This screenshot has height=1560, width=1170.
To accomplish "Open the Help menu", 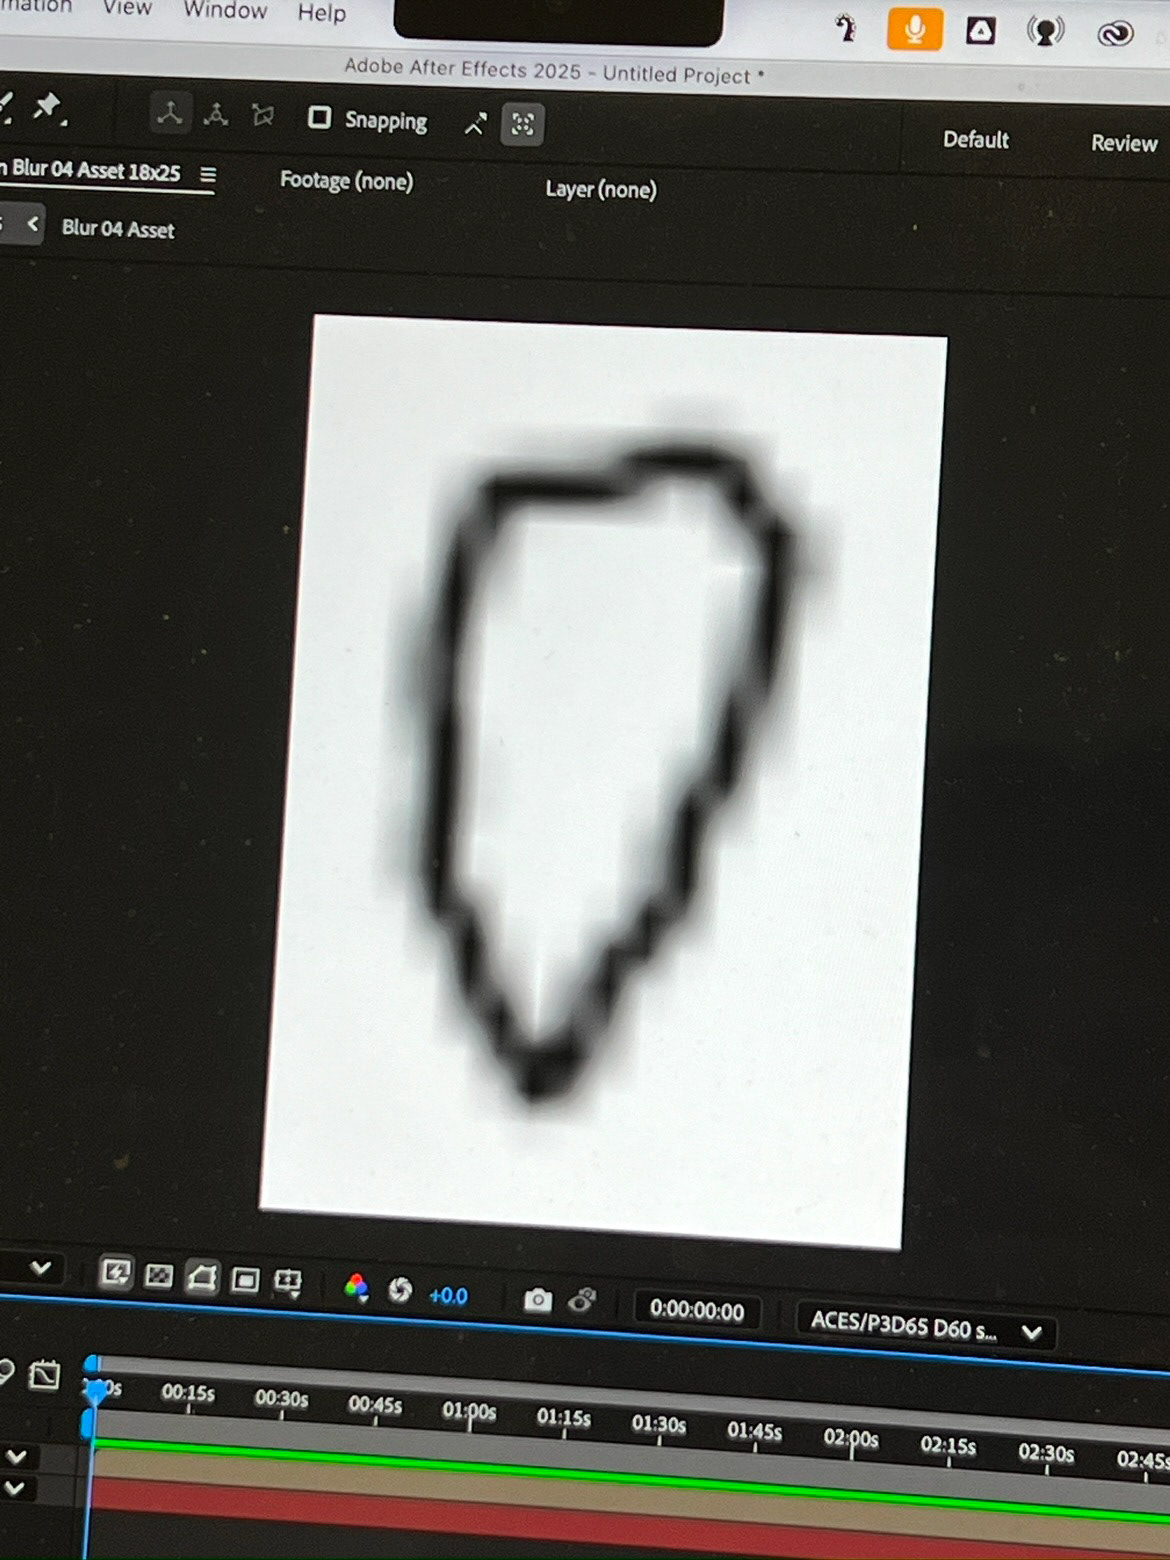I will pos(321,14).
